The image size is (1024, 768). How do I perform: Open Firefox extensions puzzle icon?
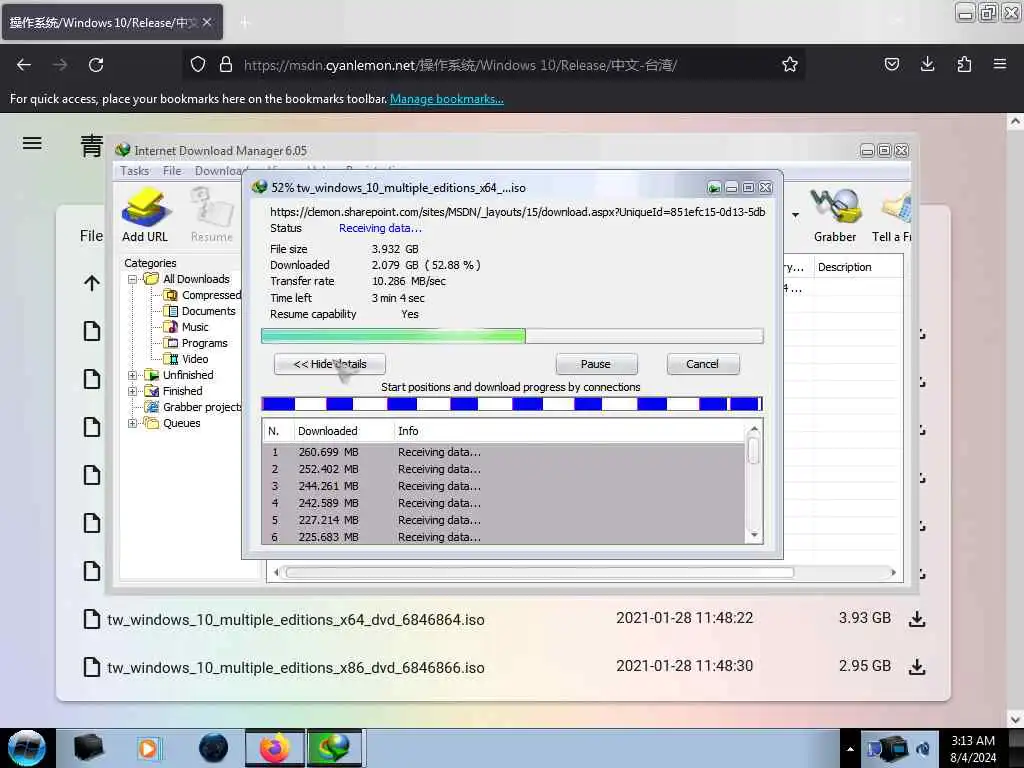[964, 64]
